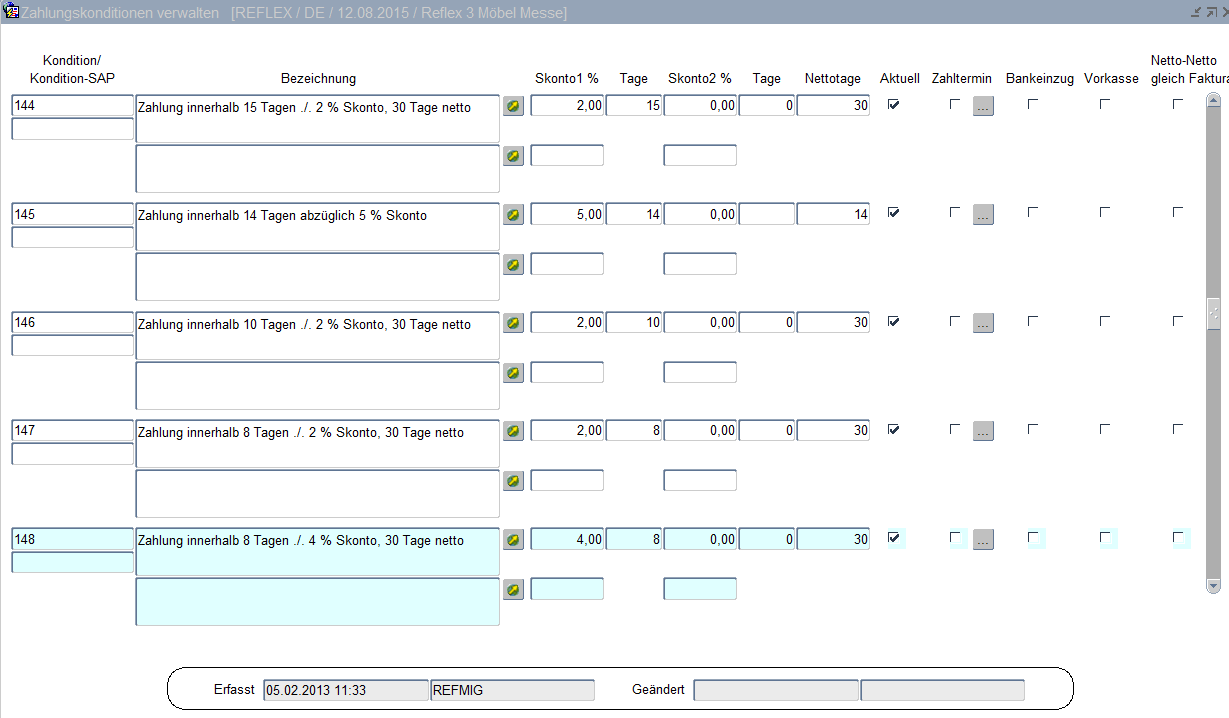Check Zahltermin box for condition 147
This screenshot has width=1229, height=718.
[x=955, y=429]
